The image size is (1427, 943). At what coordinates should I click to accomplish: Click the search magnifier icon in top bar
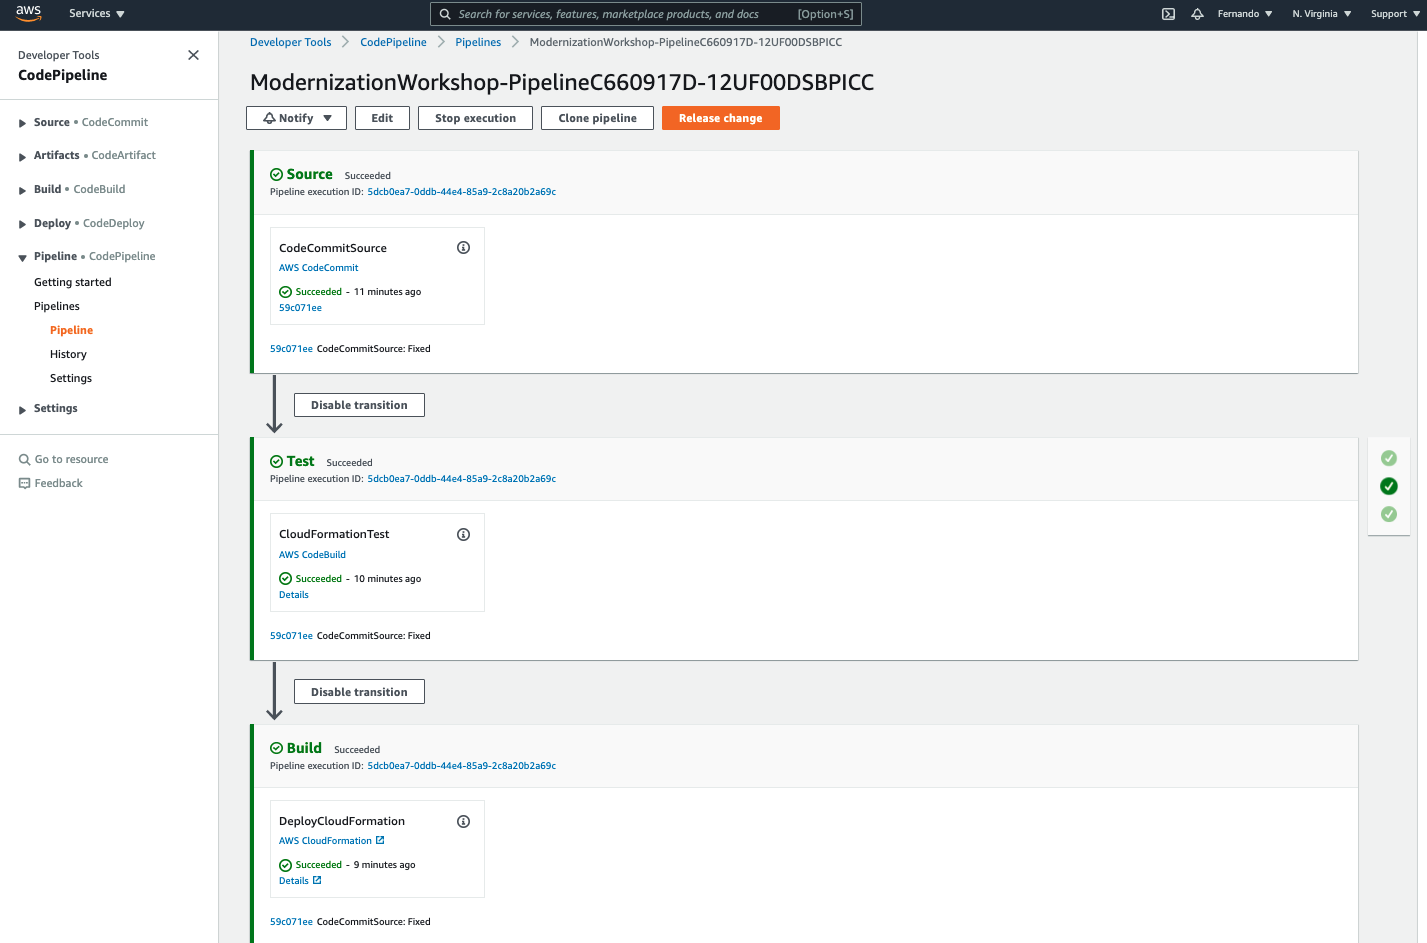click(445, 14)
